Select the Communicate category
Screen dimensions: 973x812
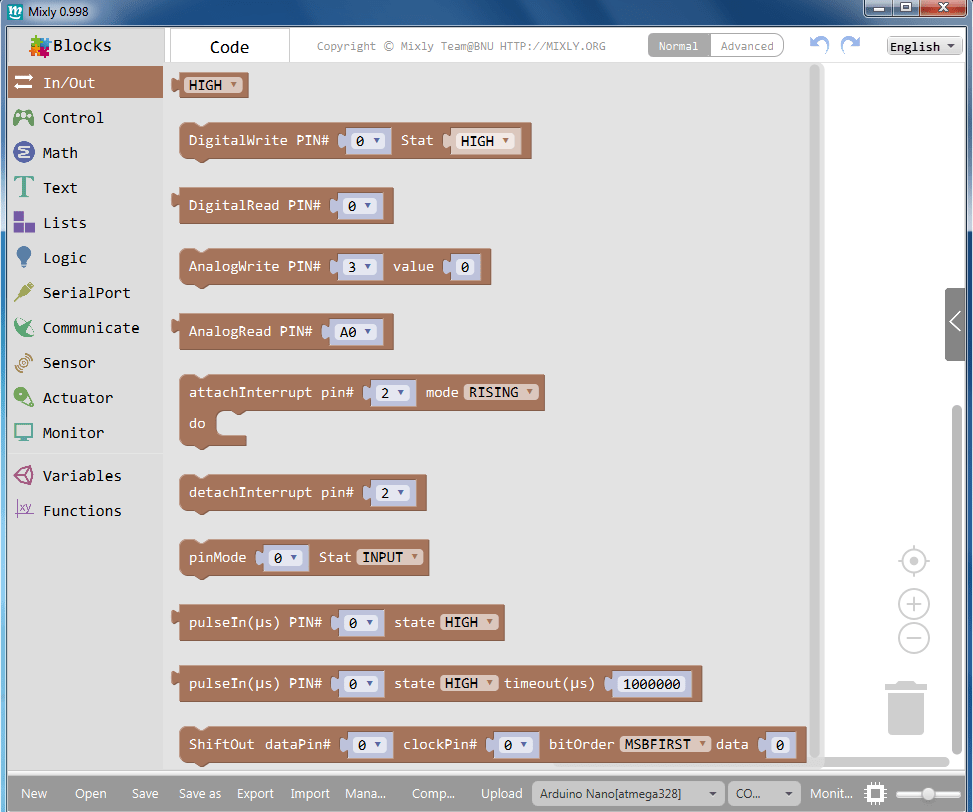86,328
